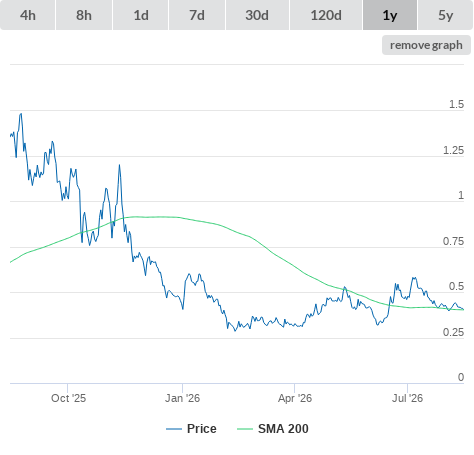The height and width of the screenshot is (455, 474).
Task: Click the Oct '25 axis label
Action: (x=68, y=398)
